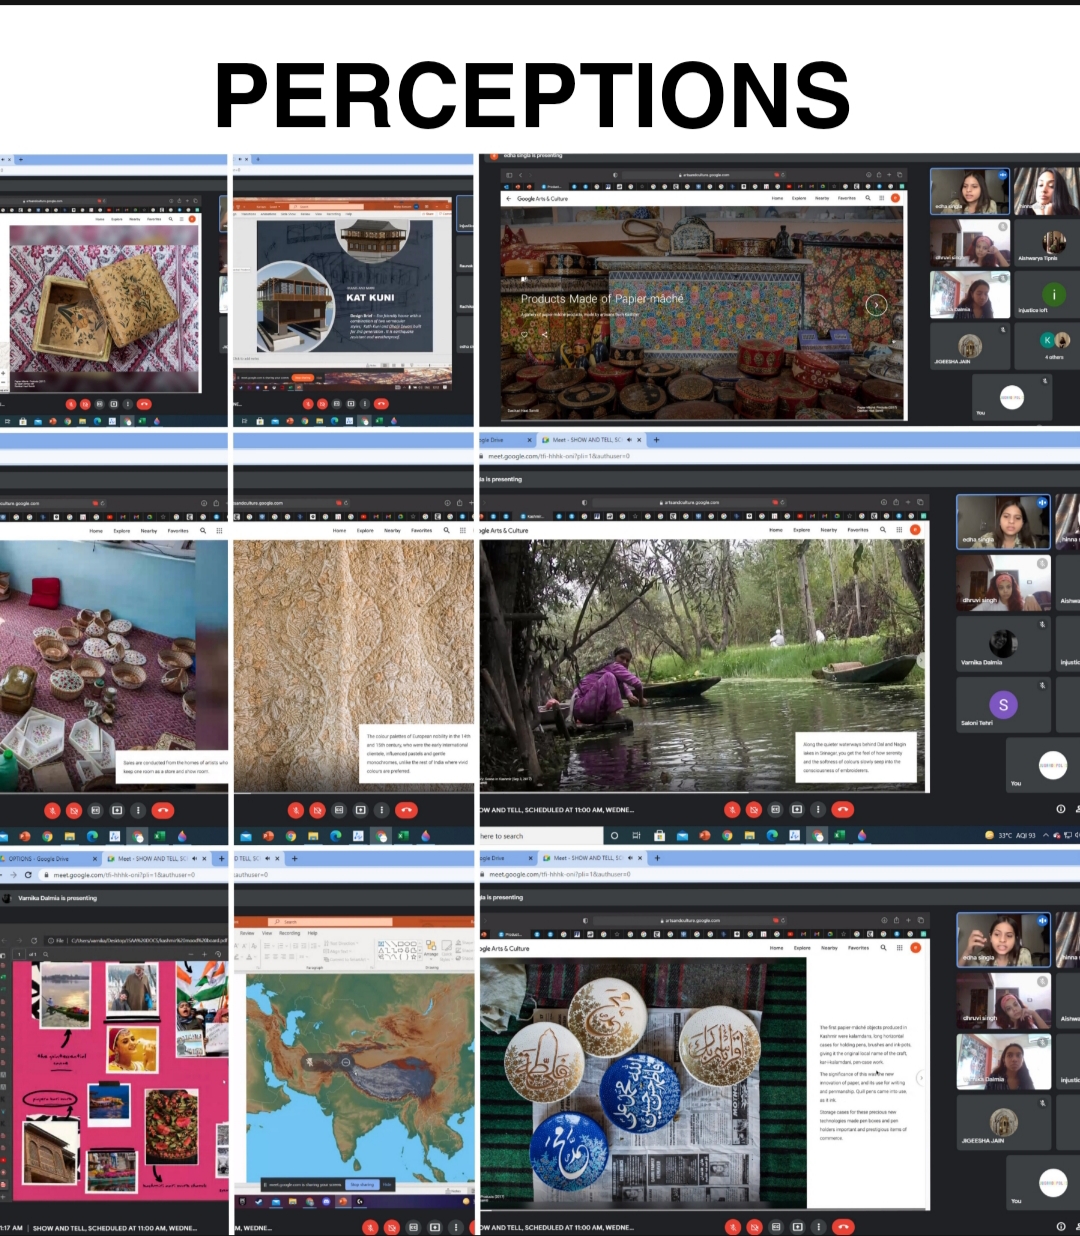The width and height of the screenshot is (1080, 1236).
Task: Open Excel from the taskbar below the river photo
Action: [840, 835]
